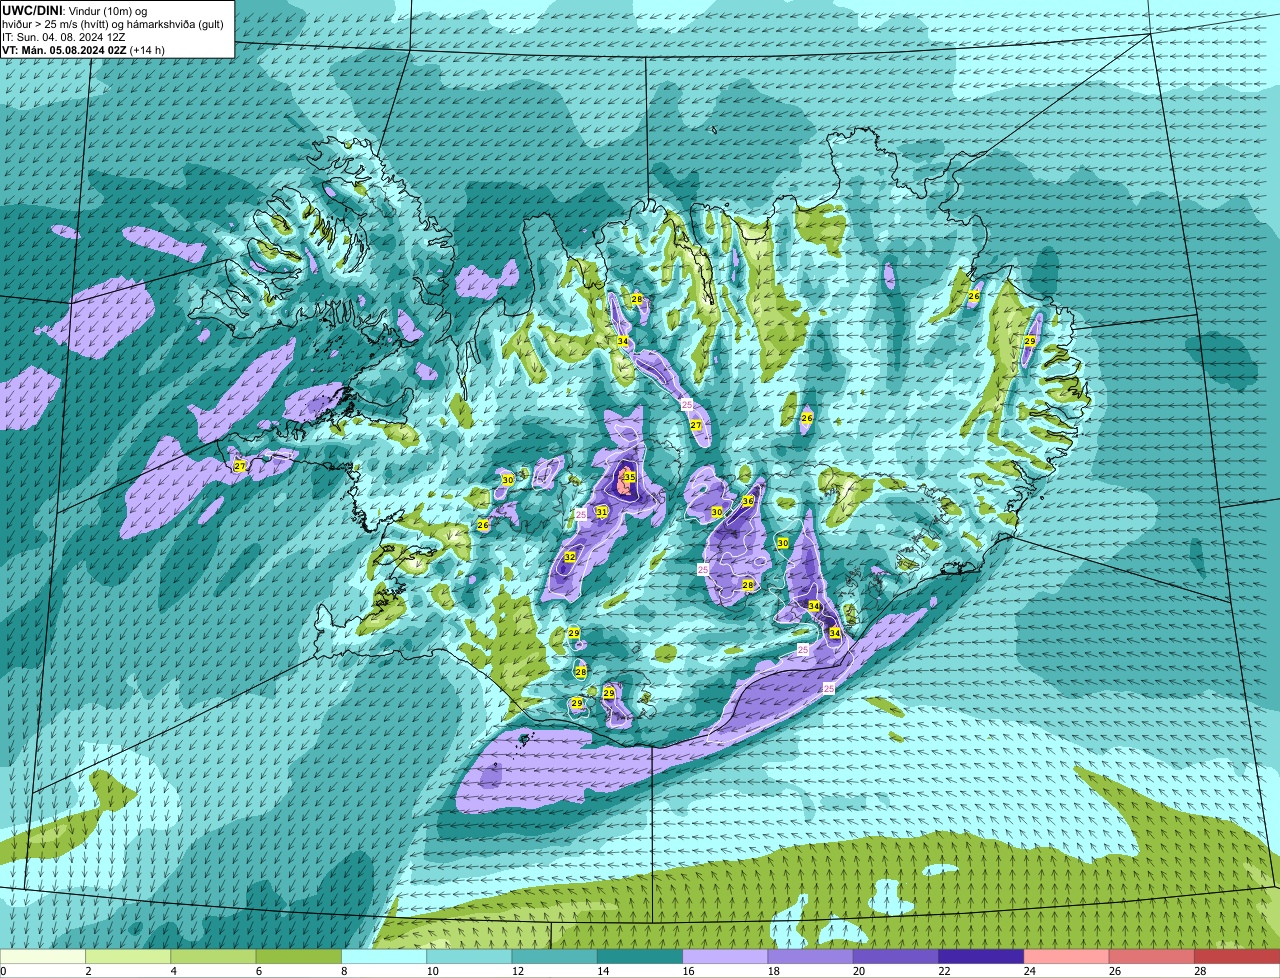Click the "16" tick label on color scale
Viewport: 1280px width, 978px height.
point(688,971)
